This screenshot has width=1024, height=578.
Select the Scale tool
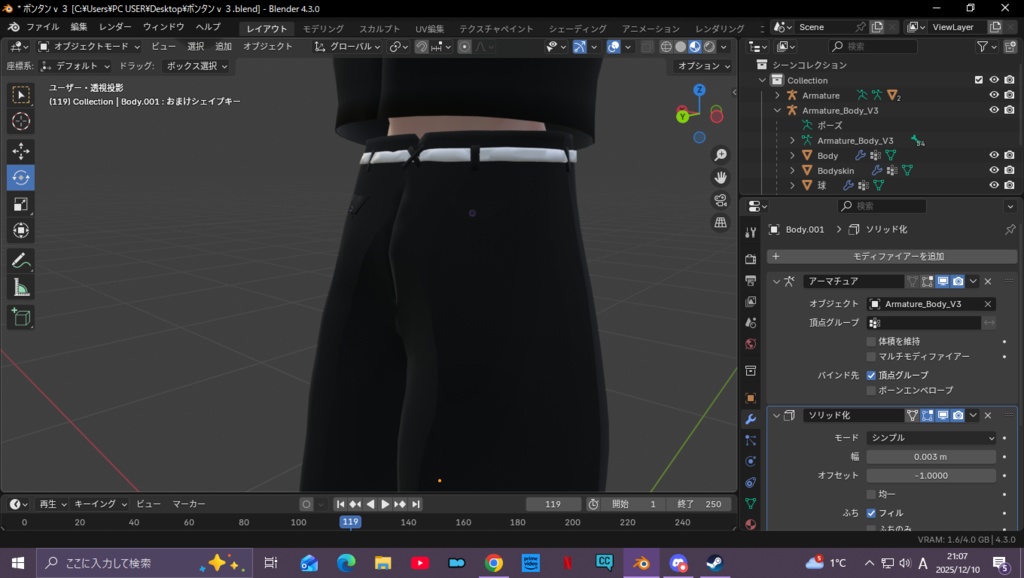(x=21, y=204)
